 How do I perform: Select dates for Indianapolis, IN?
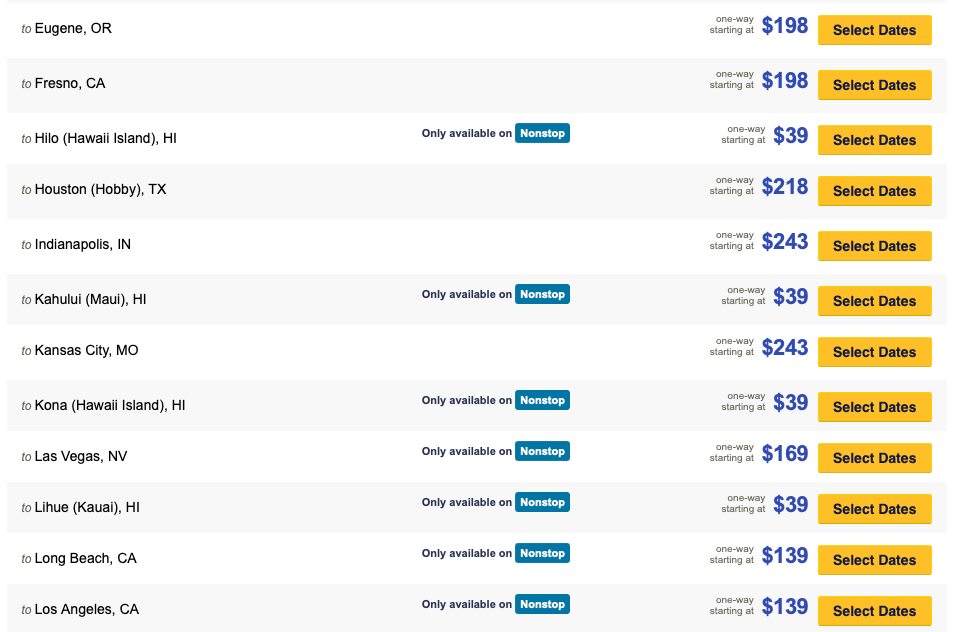(874, 246)
